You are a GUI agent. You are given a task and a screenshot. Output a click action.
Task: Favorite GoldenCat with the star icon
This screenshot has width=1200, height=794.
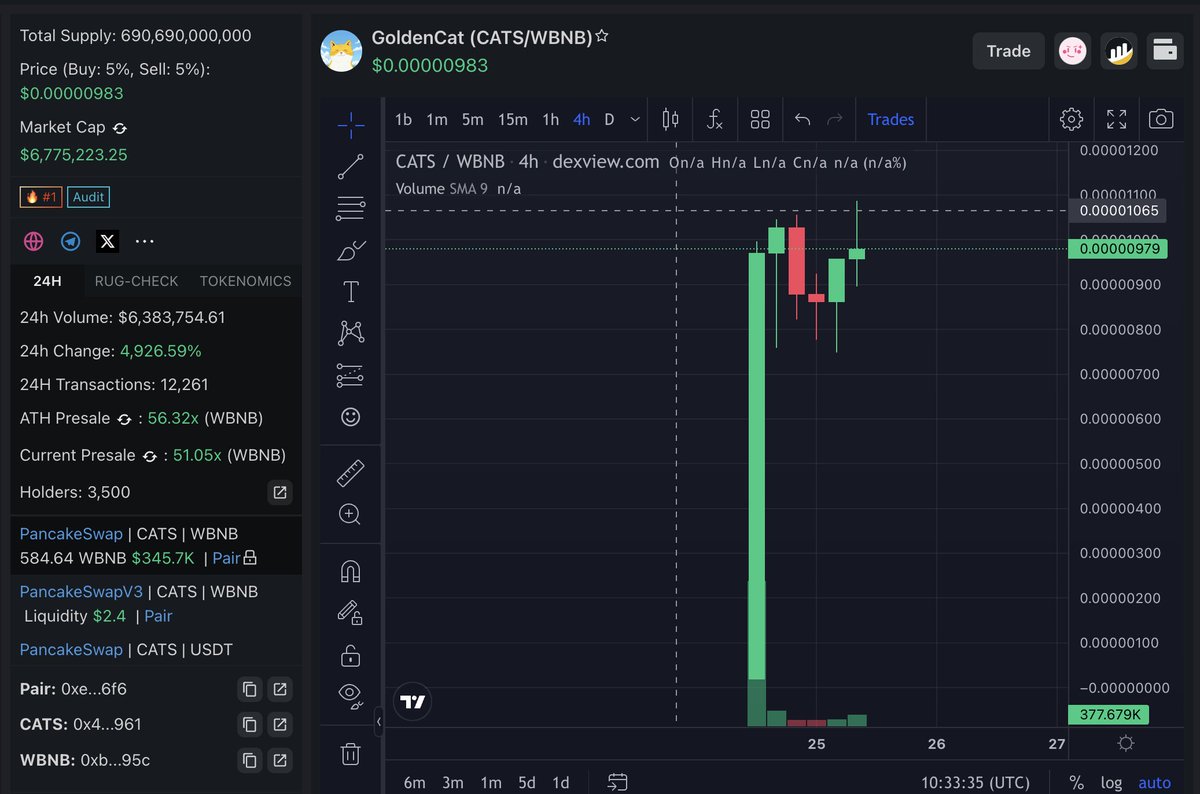click(x=602, y=36)
